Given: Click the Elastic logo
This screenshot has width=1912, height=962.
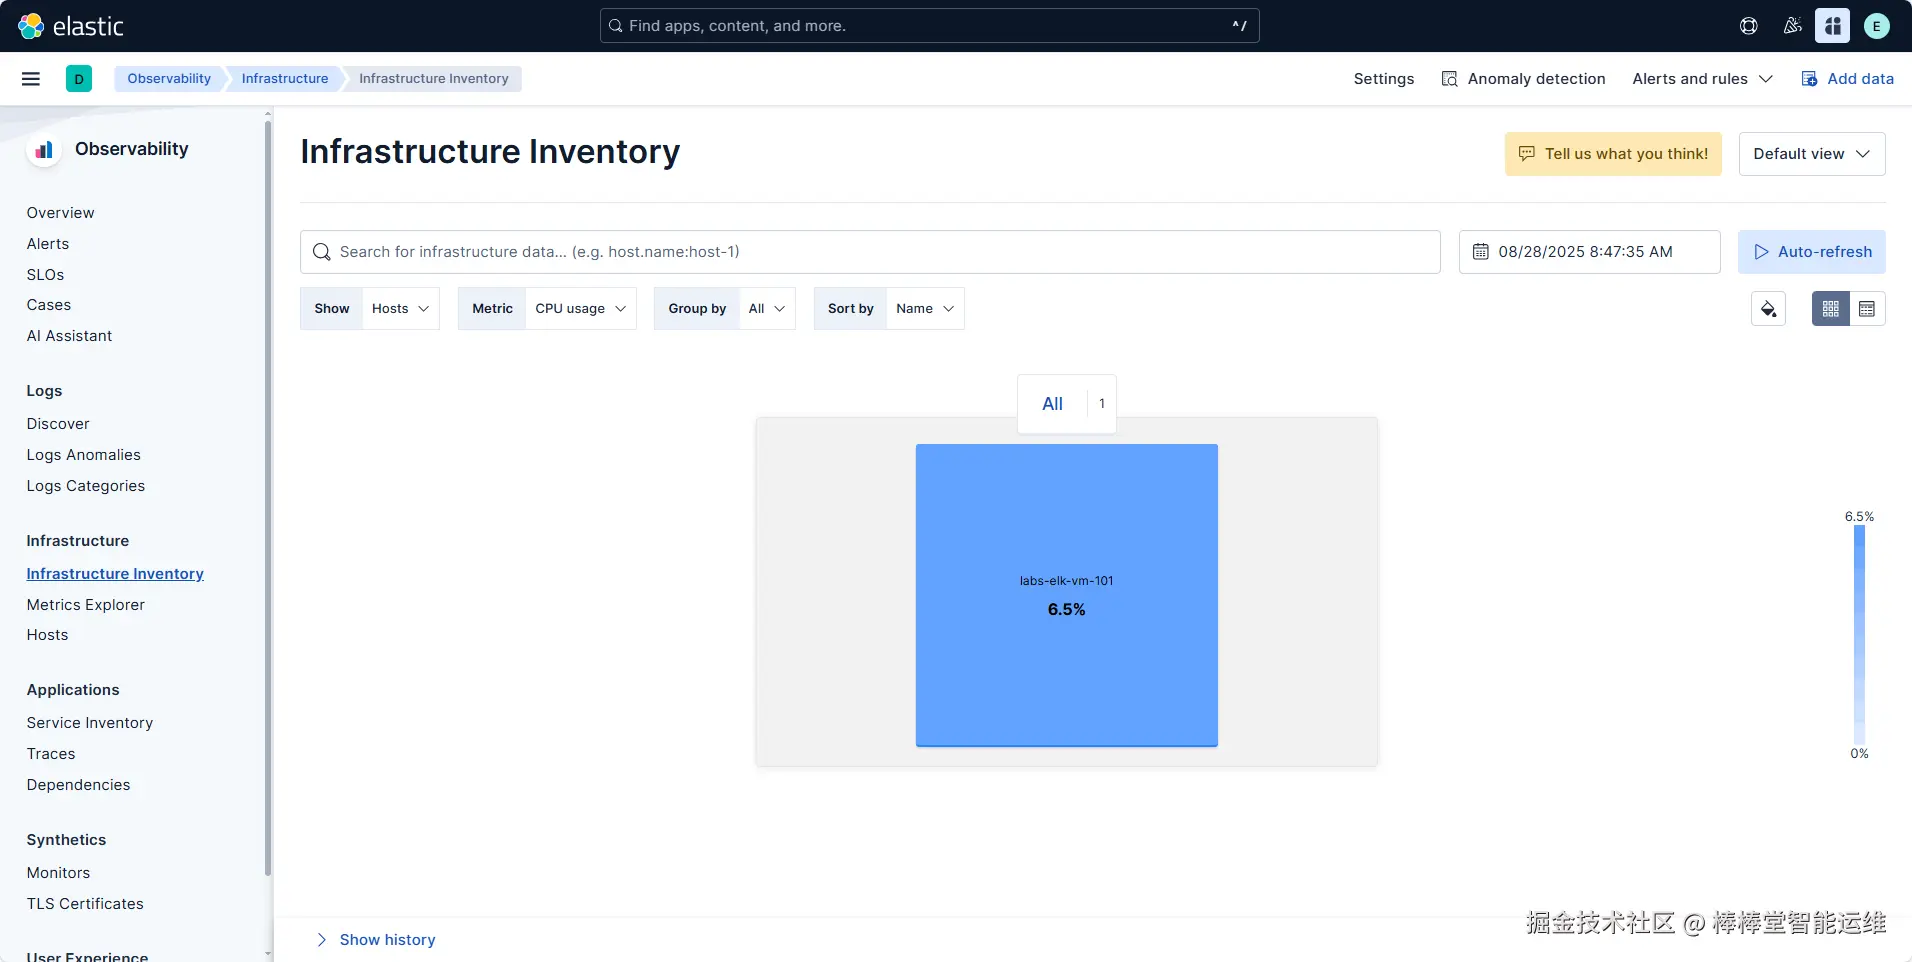Looking at the screenshot, I should (x=71, y=26).
